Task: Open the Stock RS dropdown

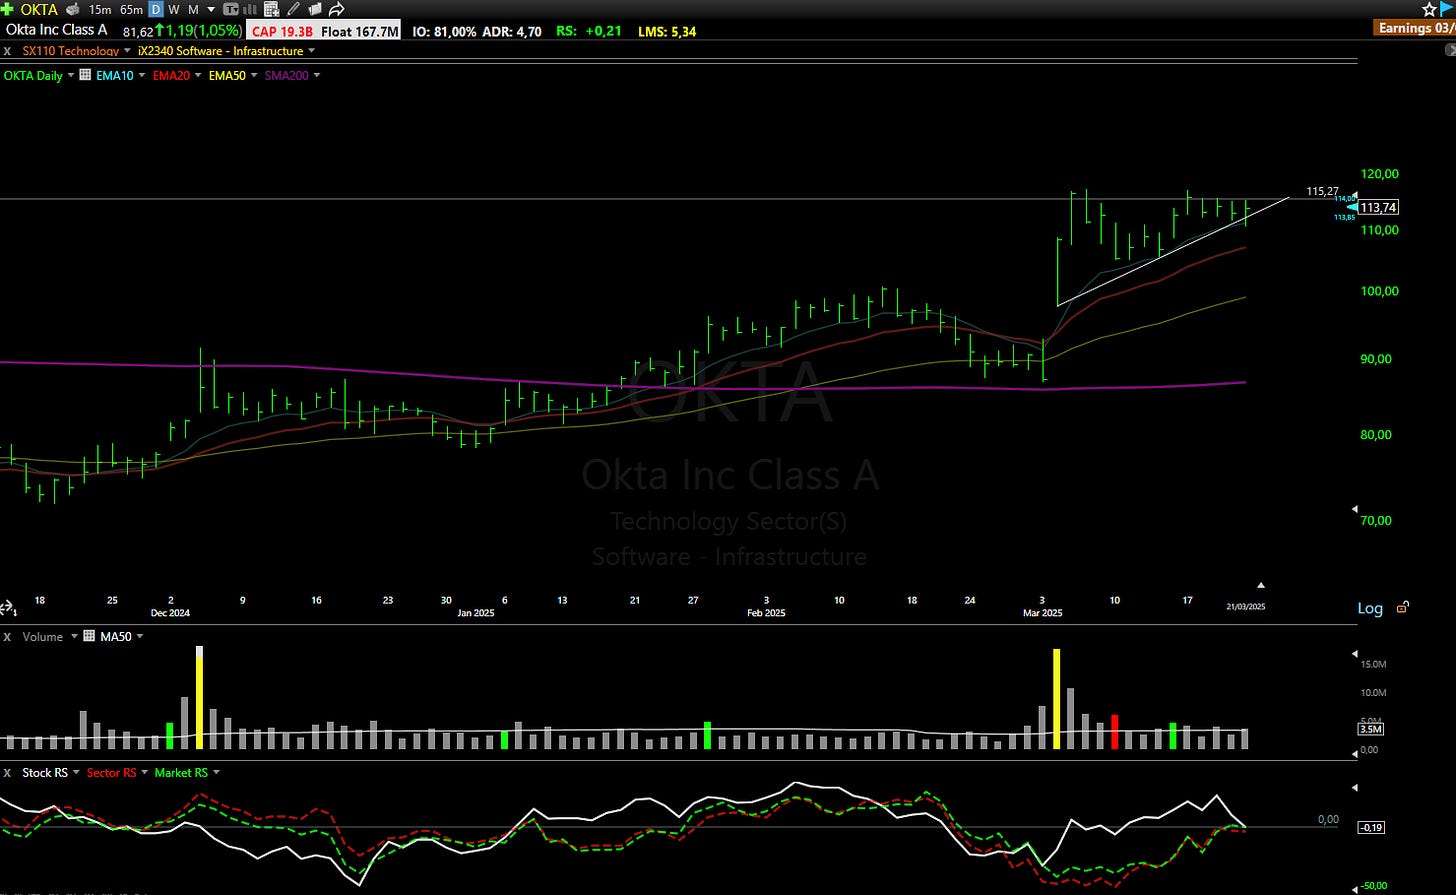Action: click(75, 773)
